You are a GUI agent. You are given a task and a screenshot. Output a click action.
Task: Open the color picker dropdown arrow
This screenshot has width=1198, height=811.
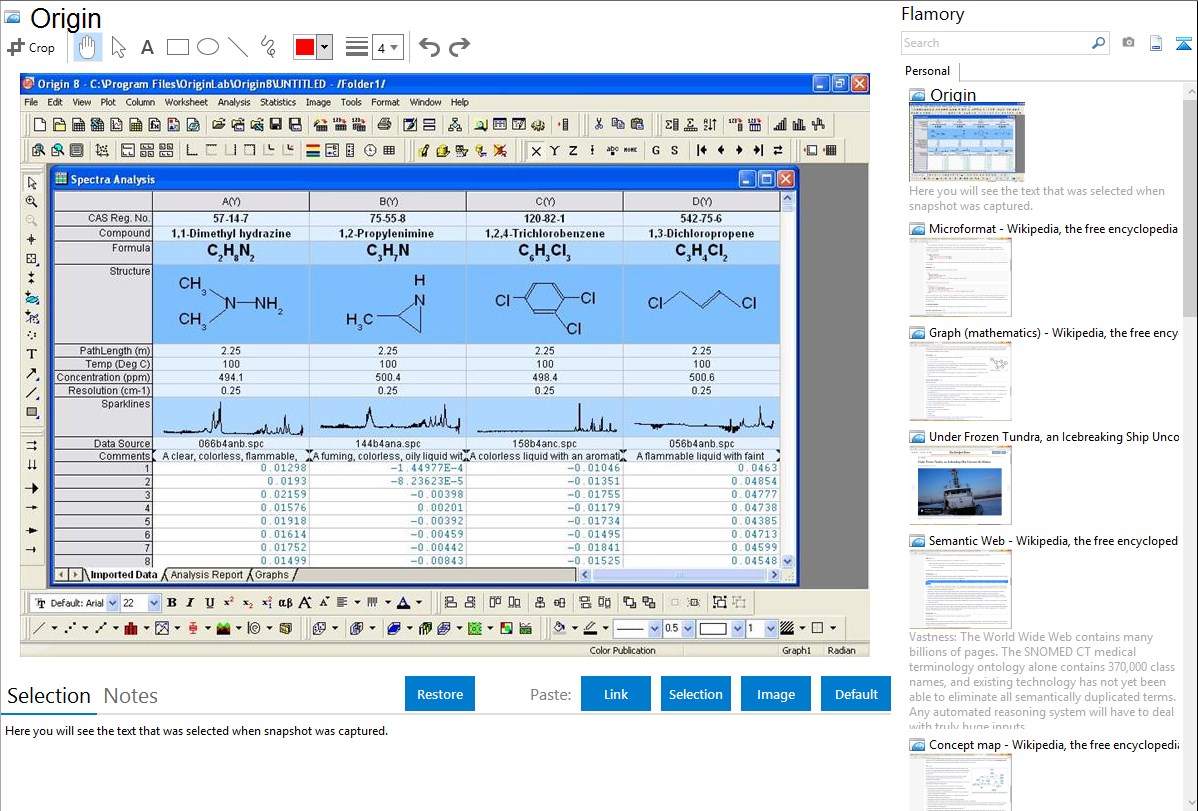pos(324,47)
